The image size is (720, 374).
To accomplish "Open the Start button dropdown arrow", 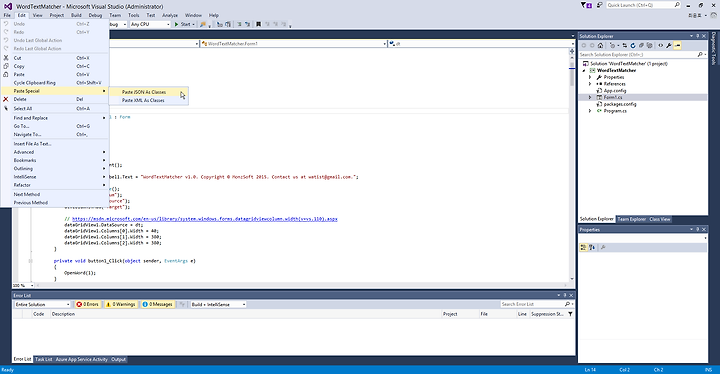I will [194, 24].
